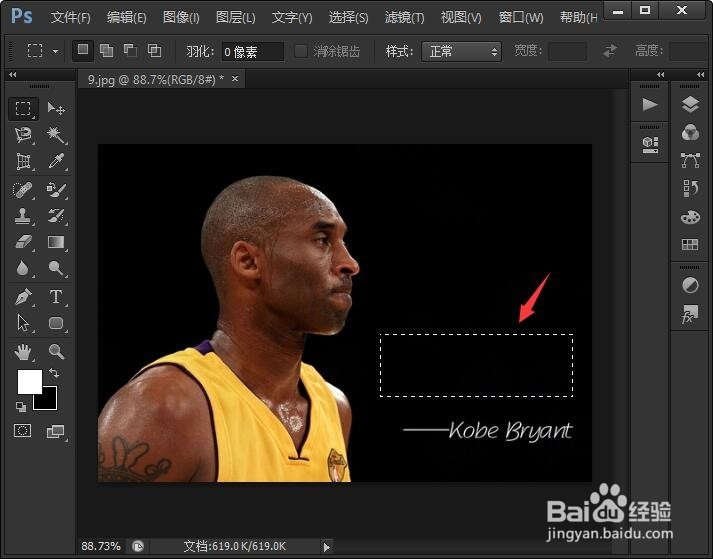Click the feather value input field
Screen dimensions: 713x559
point(253,51)
